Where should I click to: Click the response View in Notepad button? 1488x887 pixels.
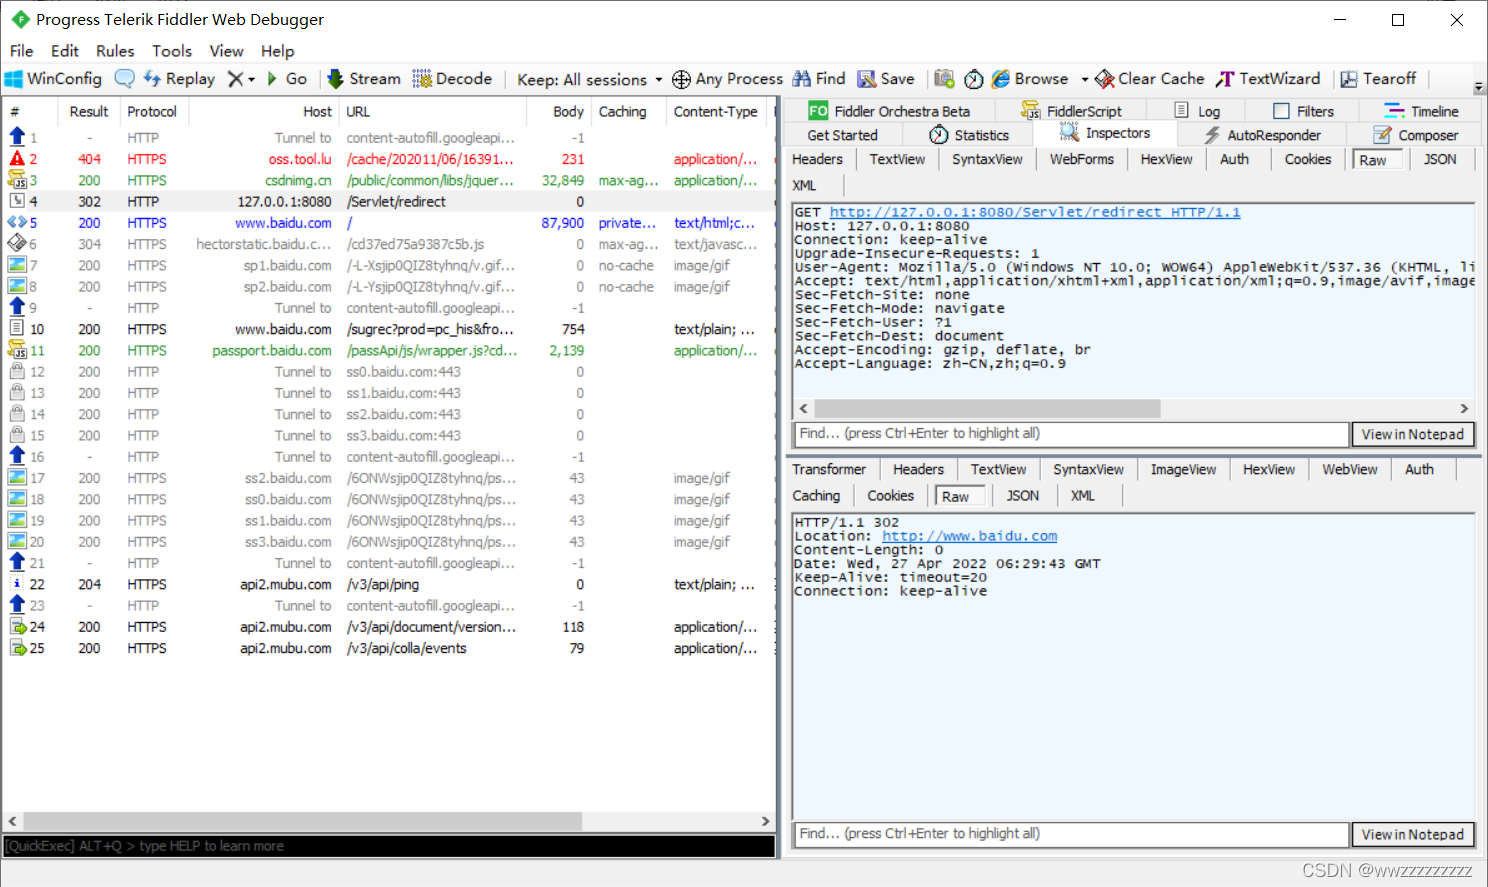1412,834
